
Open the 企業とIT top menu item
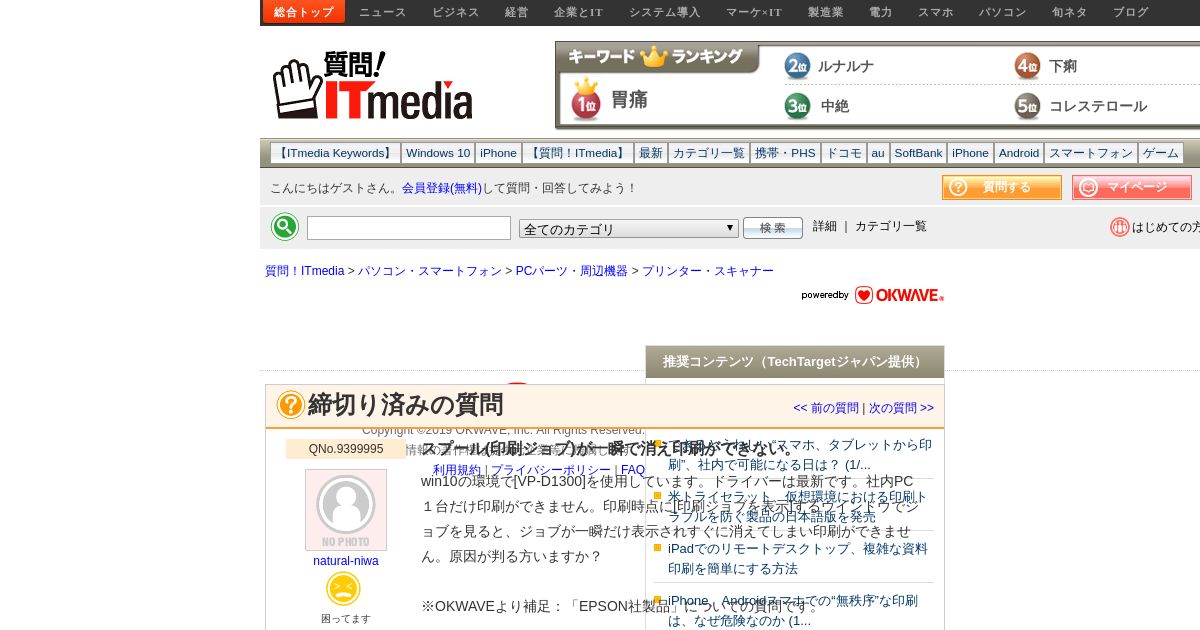click(579, 12)
